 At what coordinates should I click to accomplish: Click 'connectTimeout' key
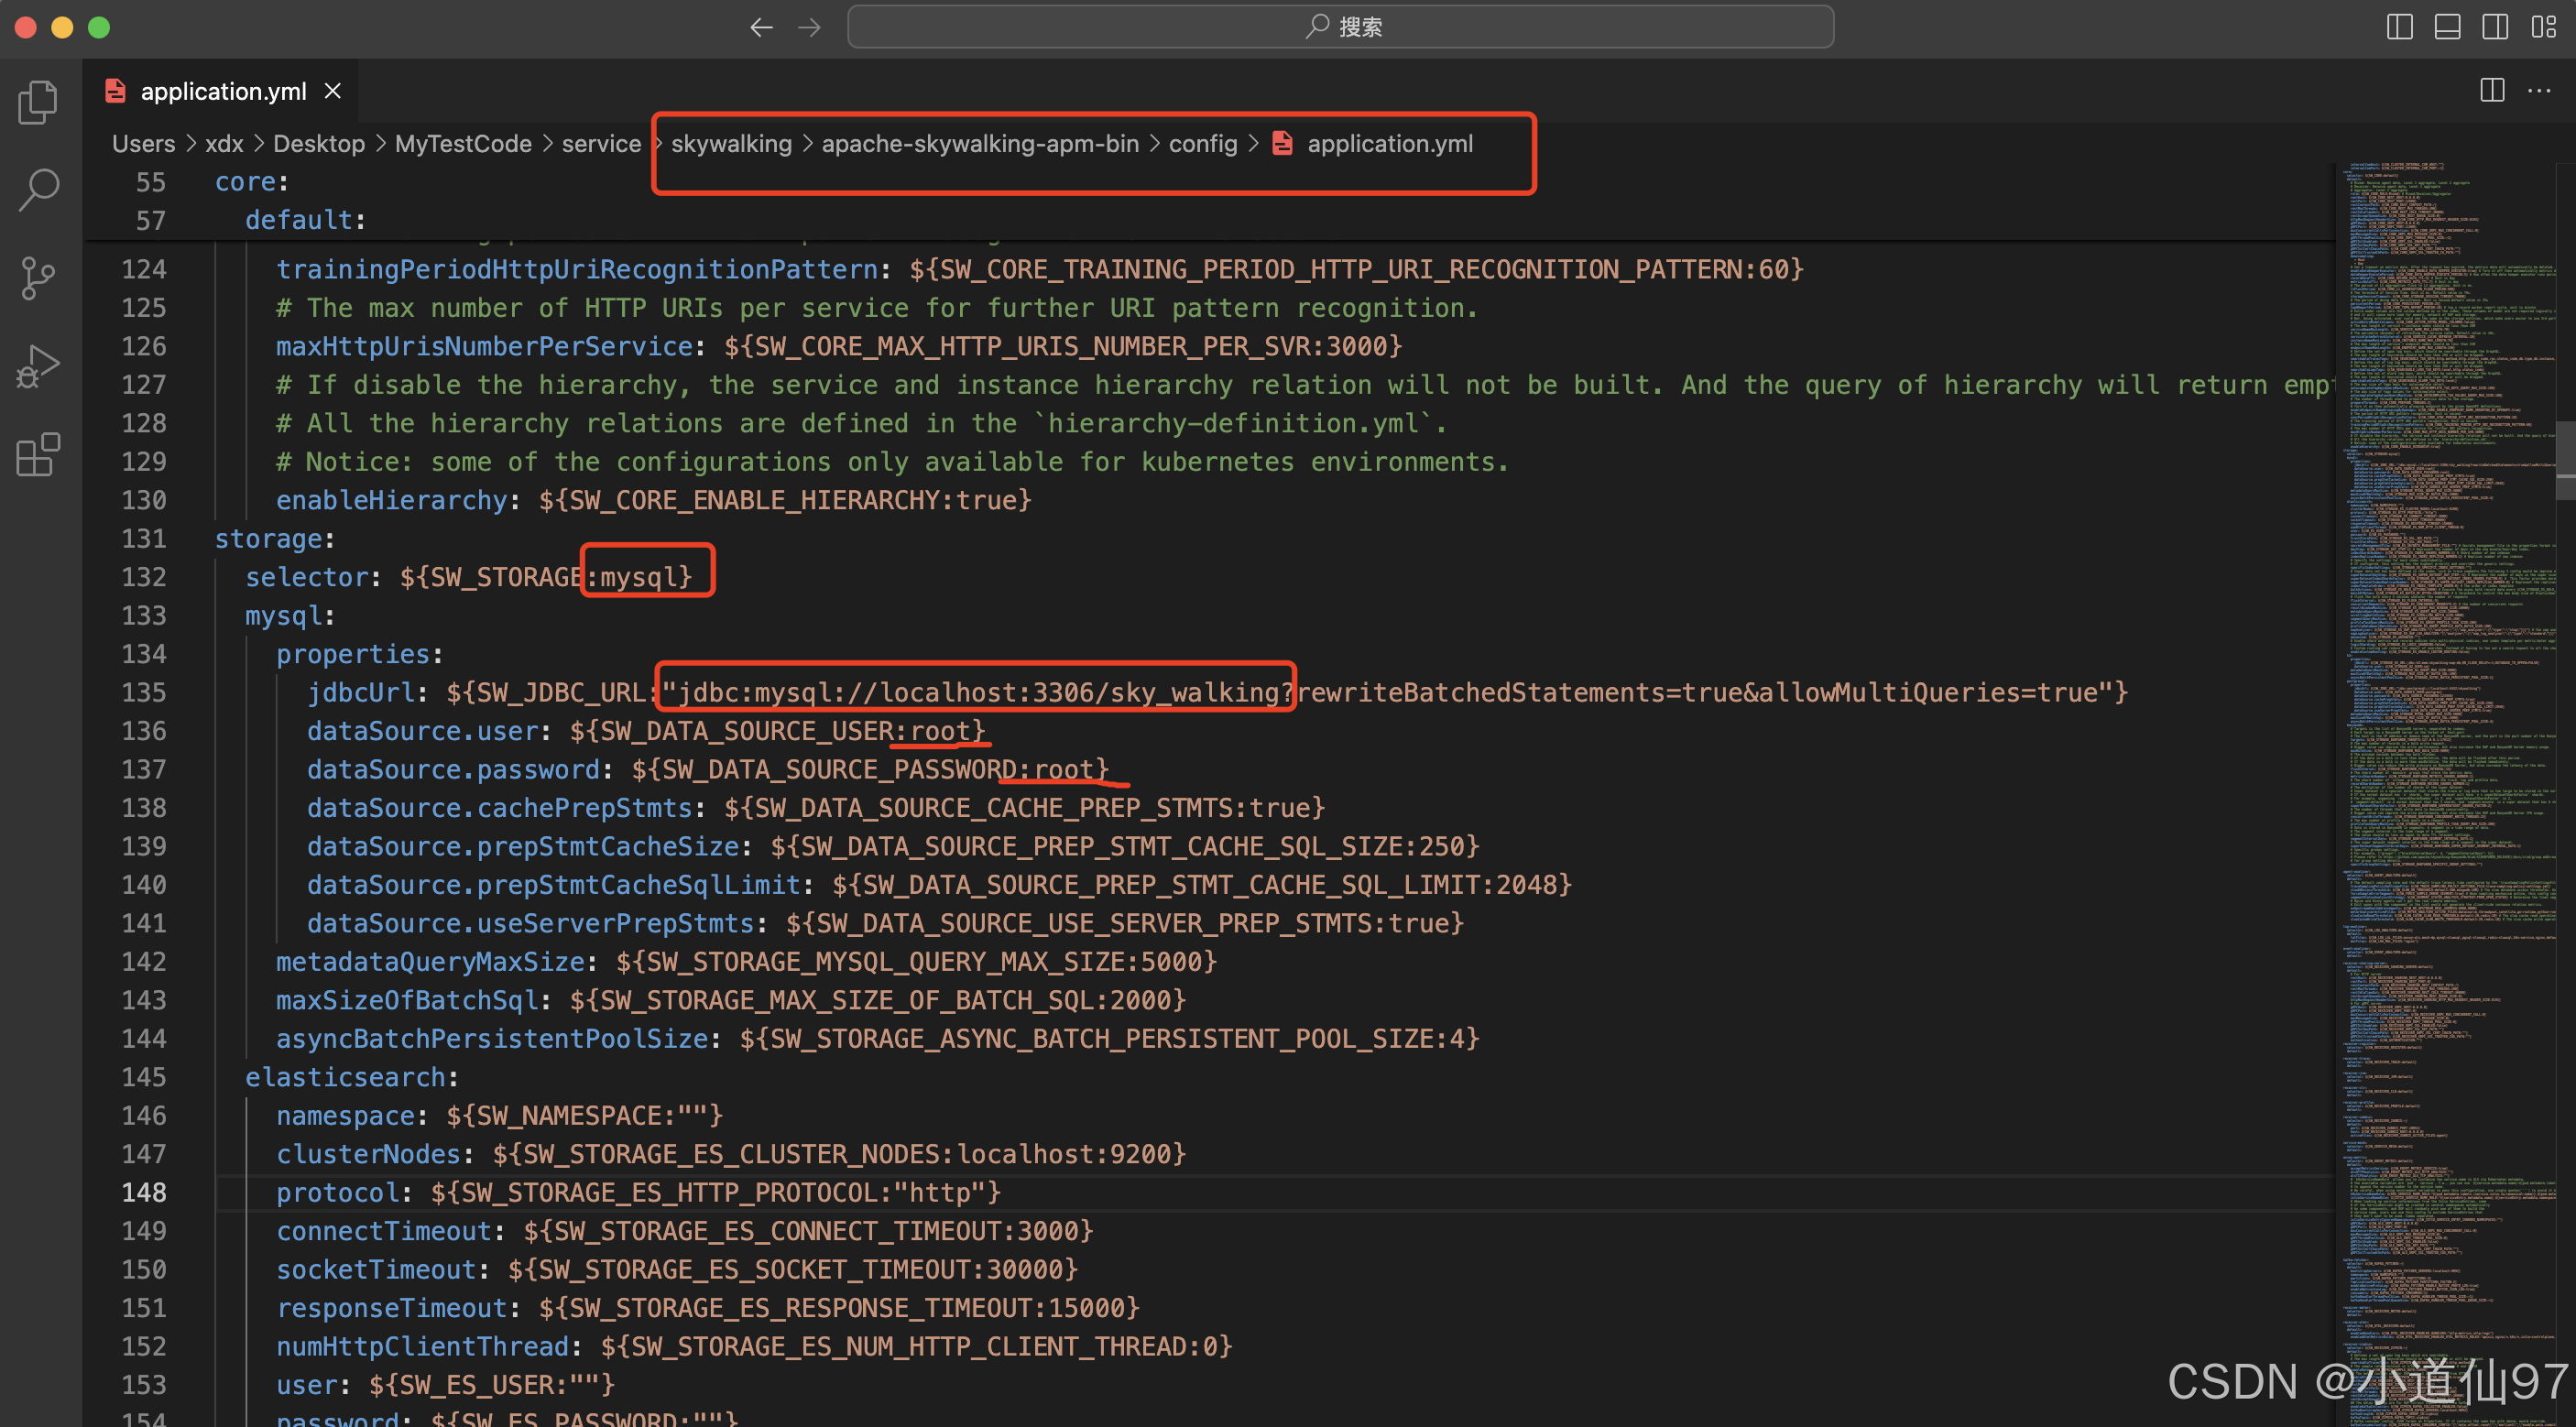point(384,1231)
